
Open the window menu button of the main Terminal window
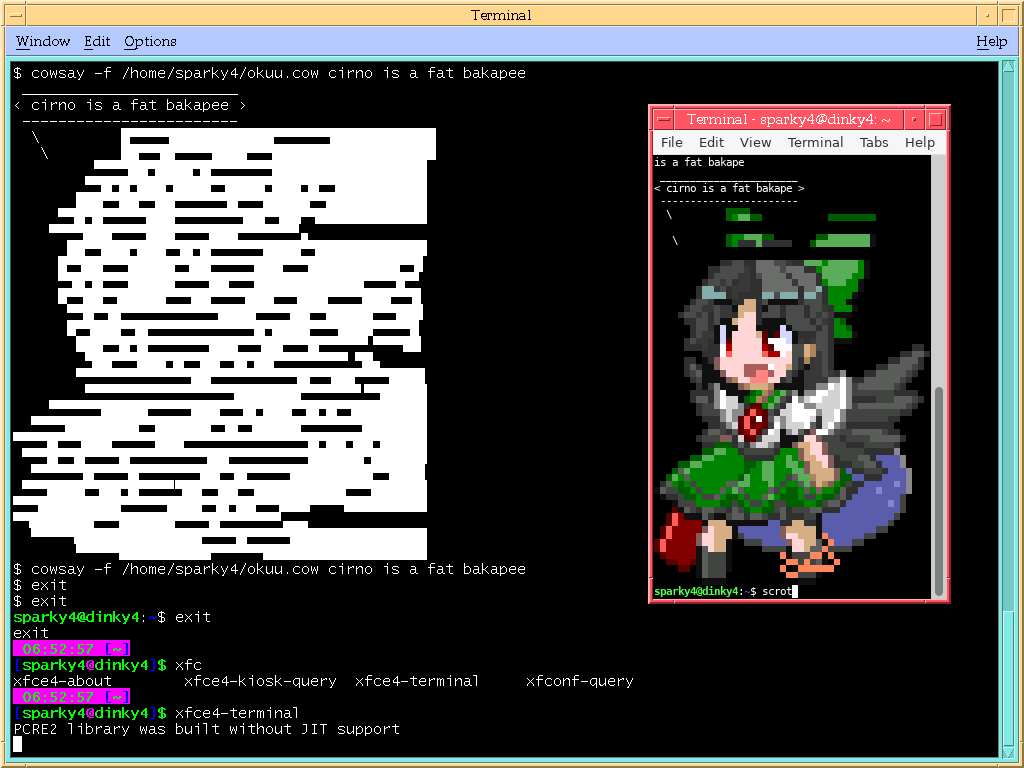coord(14,15)
